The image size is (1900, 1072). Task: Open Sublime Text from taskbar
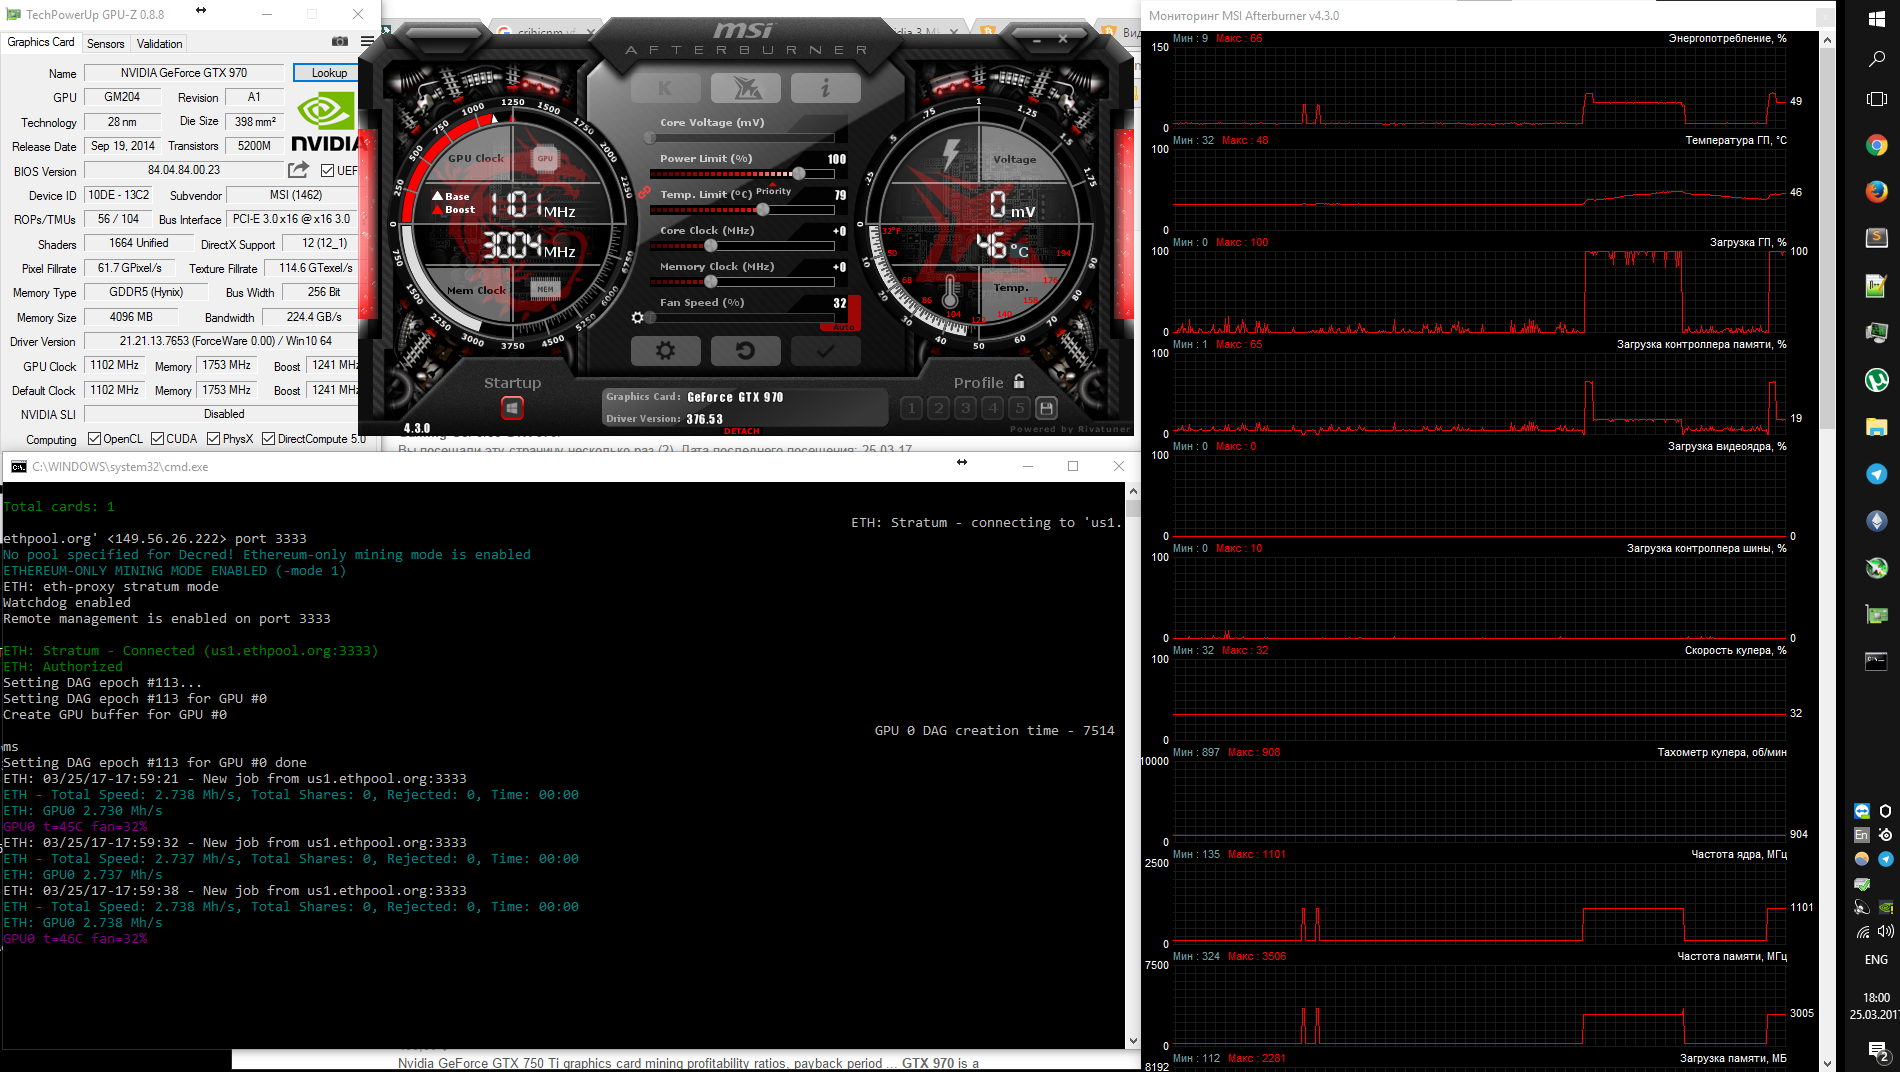(1876, 238)
